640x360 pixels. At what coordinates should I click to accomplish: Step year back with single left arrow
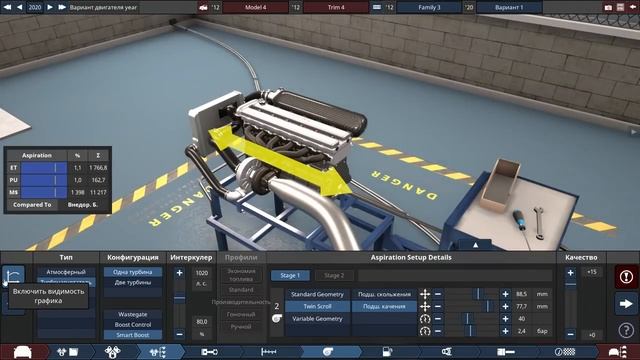coord(20,7)
